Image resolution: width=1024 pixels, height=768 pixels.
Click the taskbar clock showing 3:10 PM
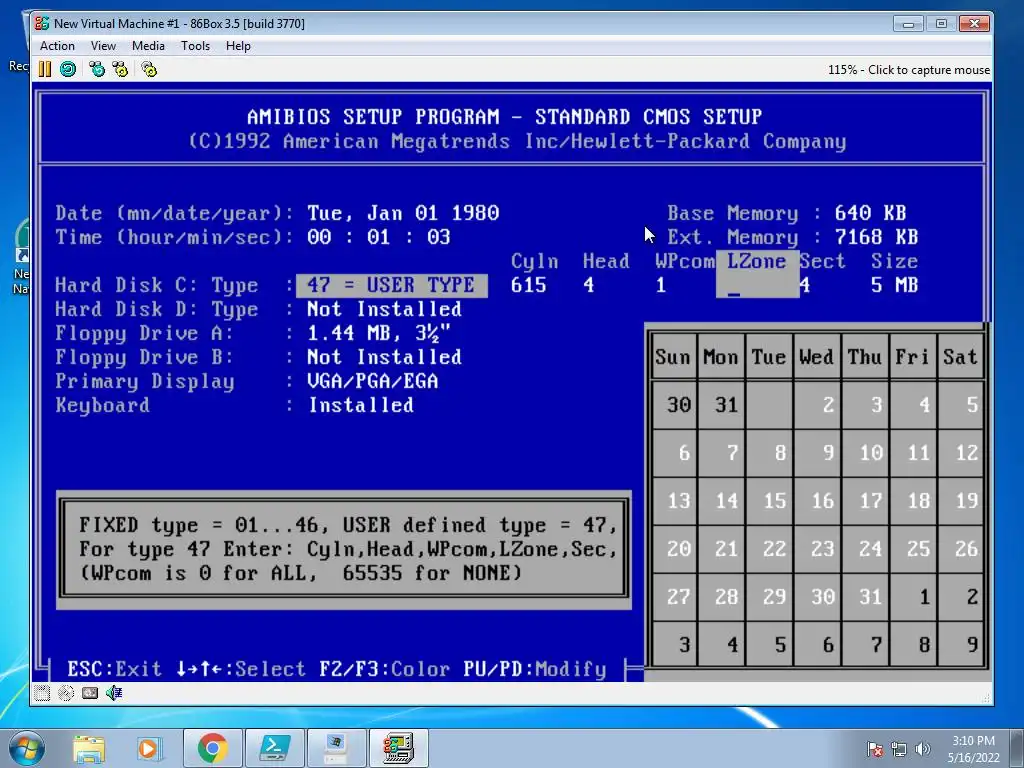point(973,749)
